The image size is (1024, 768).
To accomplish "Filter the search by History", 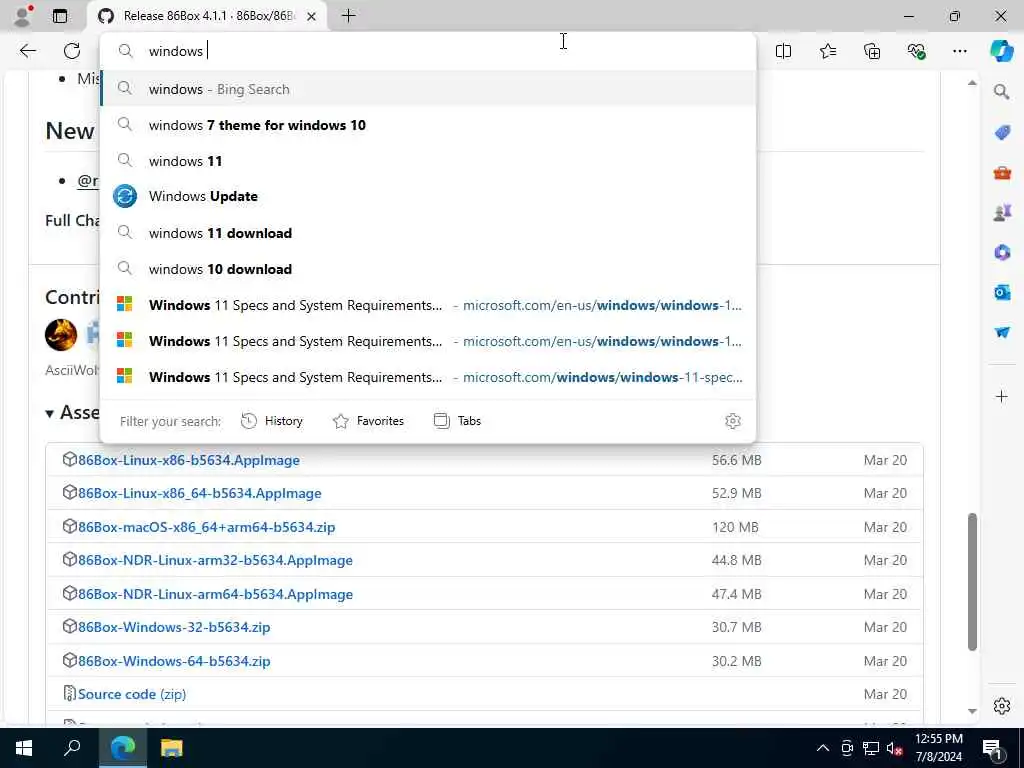I will click(x=272, y=421).
